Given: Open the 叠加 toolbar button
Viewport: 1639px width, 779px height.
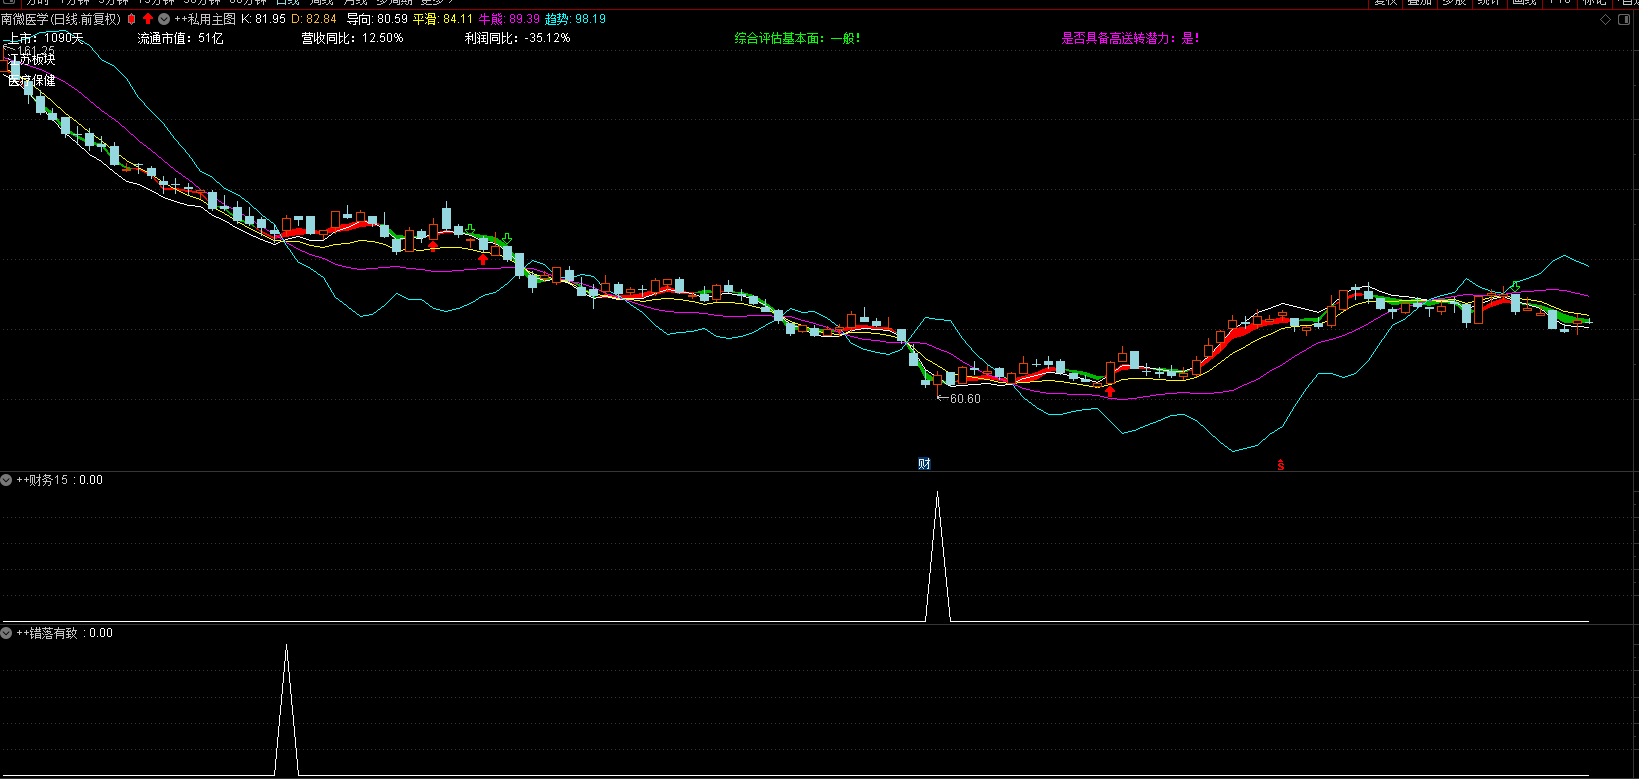Looking at the screenshot, I should click(x=1420, y=3).
